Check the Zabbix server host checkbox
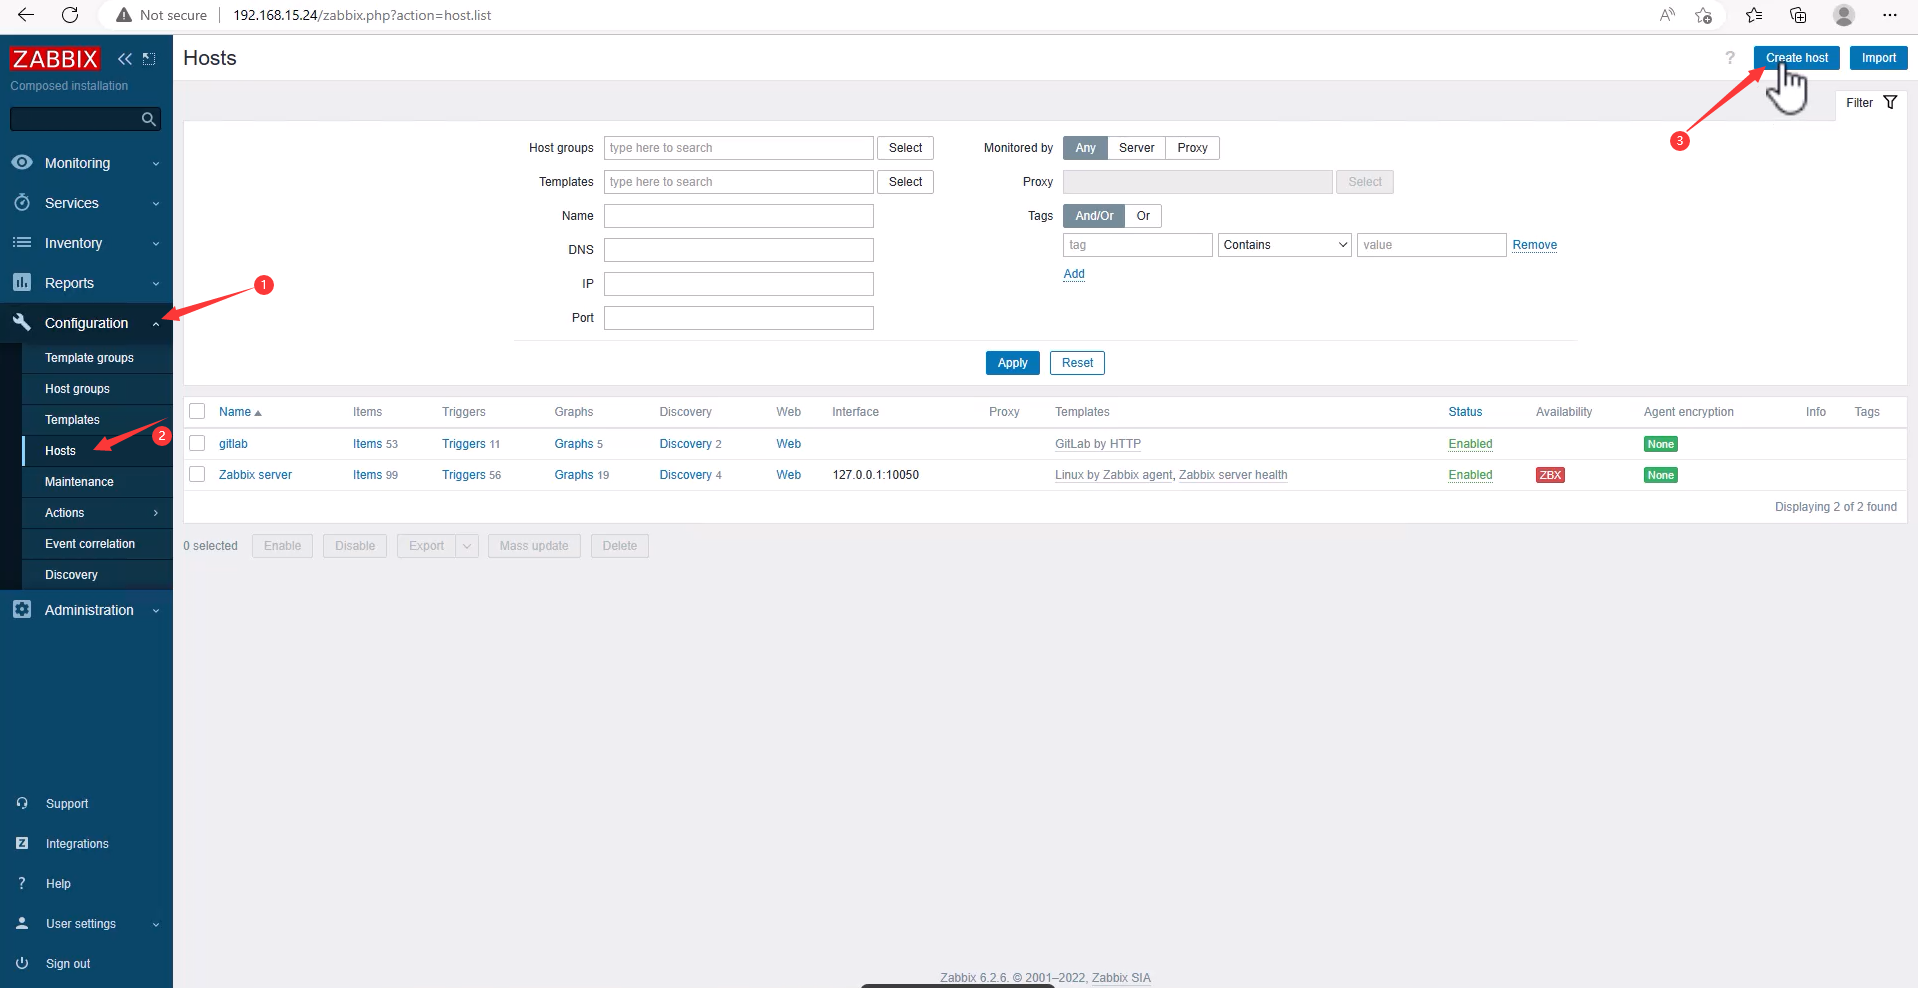 pyautogui.click(x=197, y=475)
